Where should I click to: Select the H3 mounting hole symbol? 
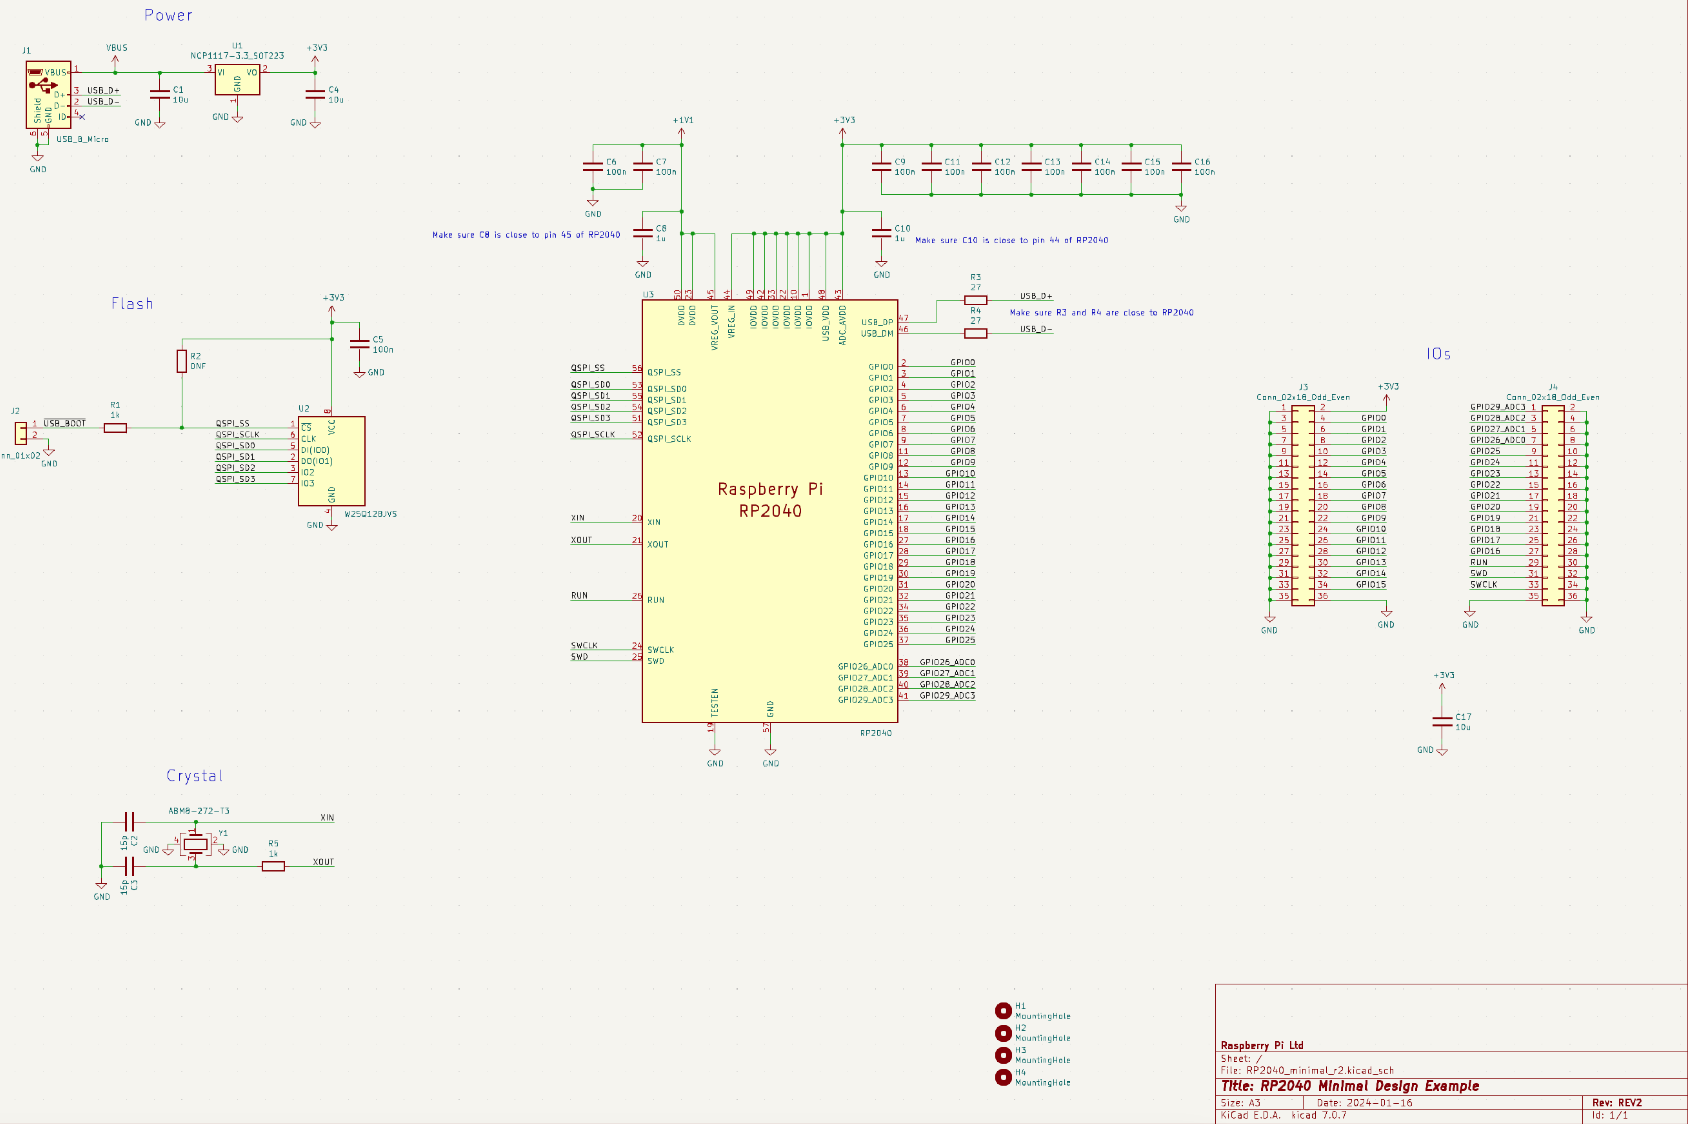click(1003, 1055)
